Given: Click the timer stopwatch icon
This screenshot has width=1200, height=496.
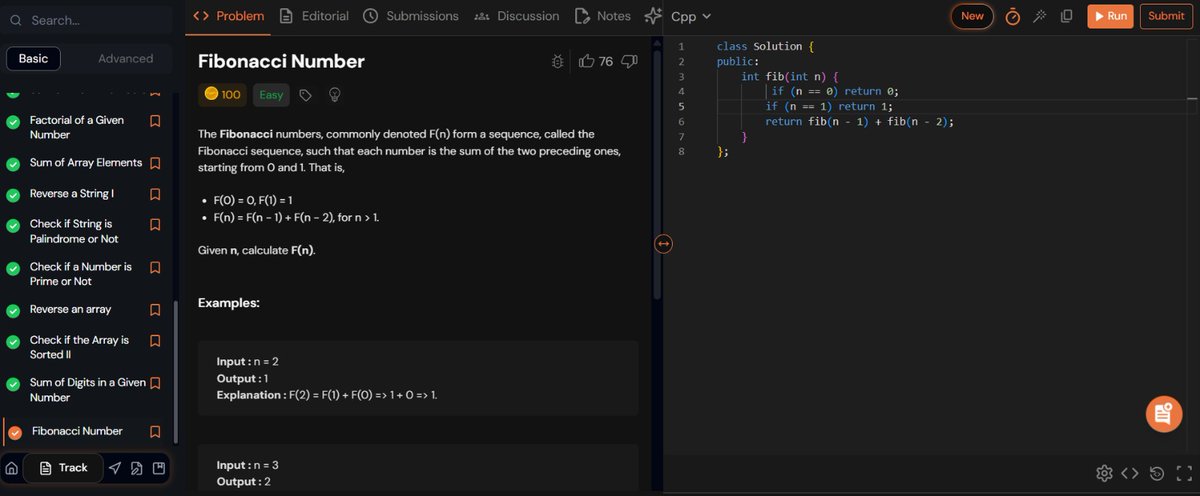Looking at the screenshot, I should click(1013, 16).
